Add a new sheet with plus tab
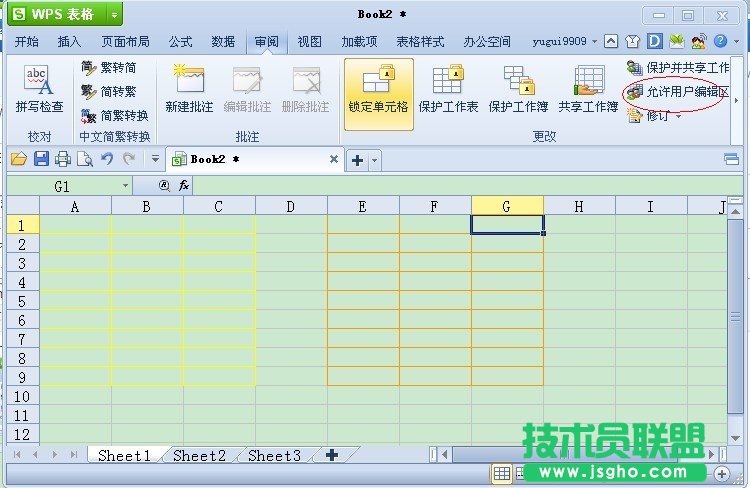Image resolution: width=750 pixels, height=488 pixels. pyautogui.click(x=331, y=455)
